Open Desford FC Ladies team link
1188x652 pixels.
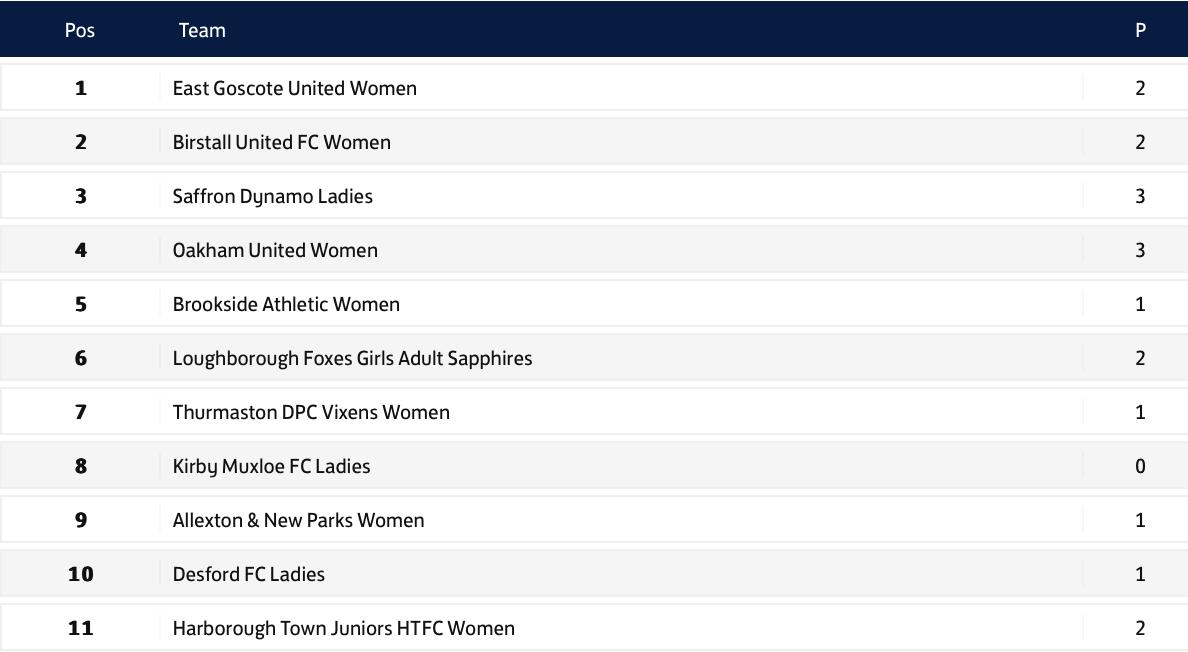(x=248, y=574)
